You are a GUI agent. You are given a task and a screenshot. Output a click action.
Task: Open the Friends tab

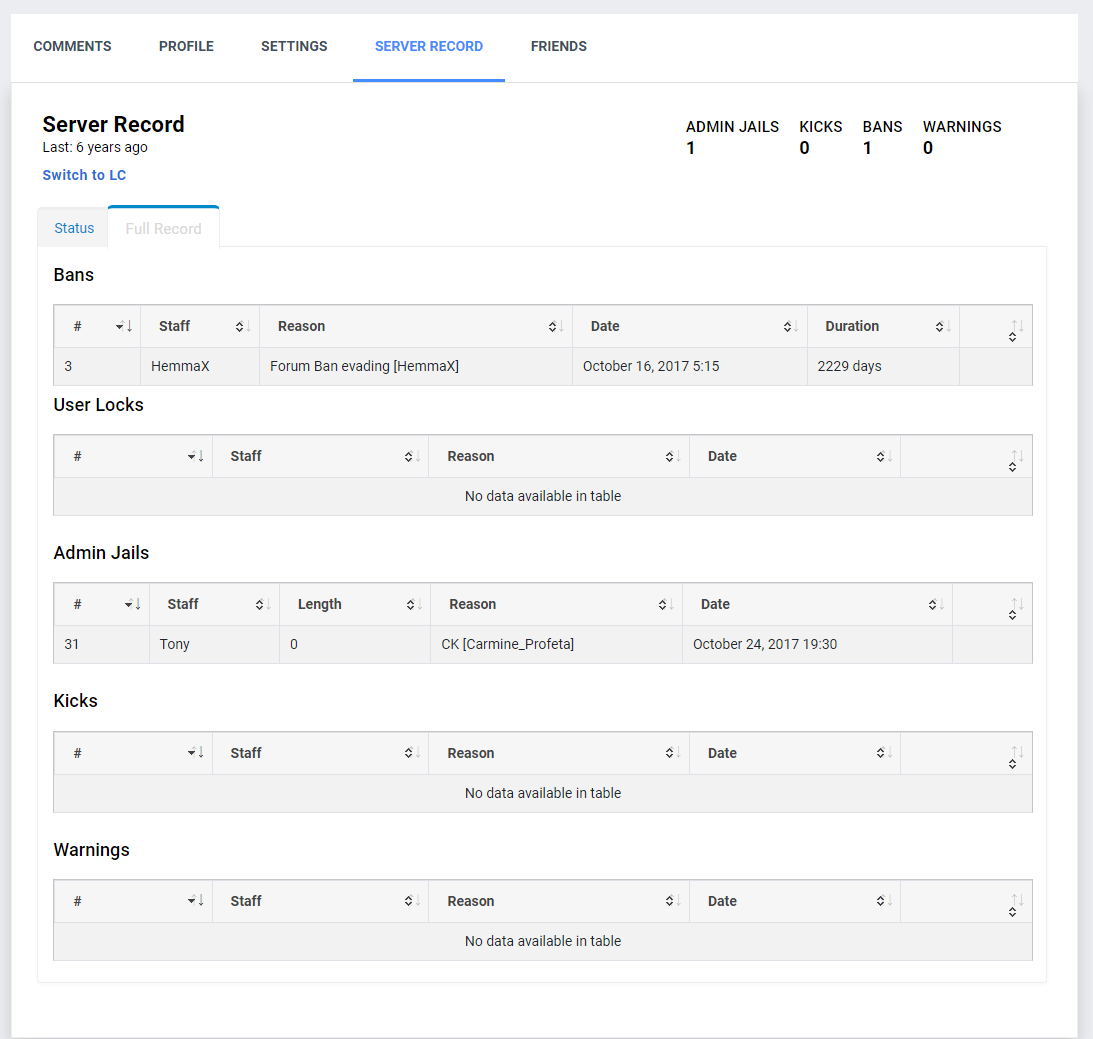tap(558, 46)
